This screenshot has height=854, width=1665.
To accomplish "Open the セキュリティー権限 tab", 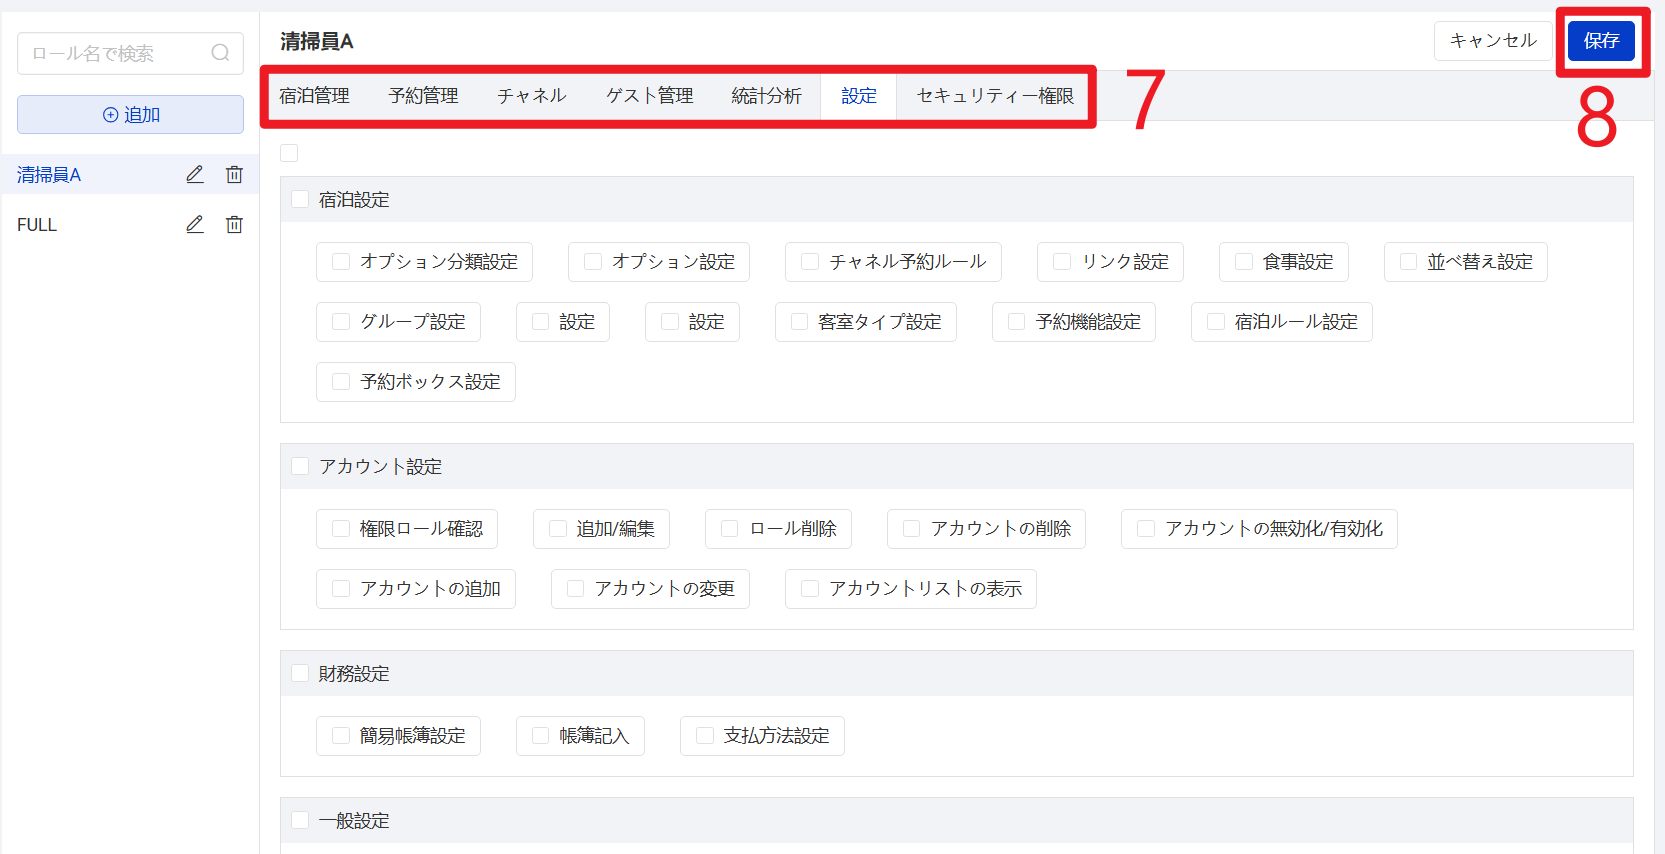I will tap(994, 96).
